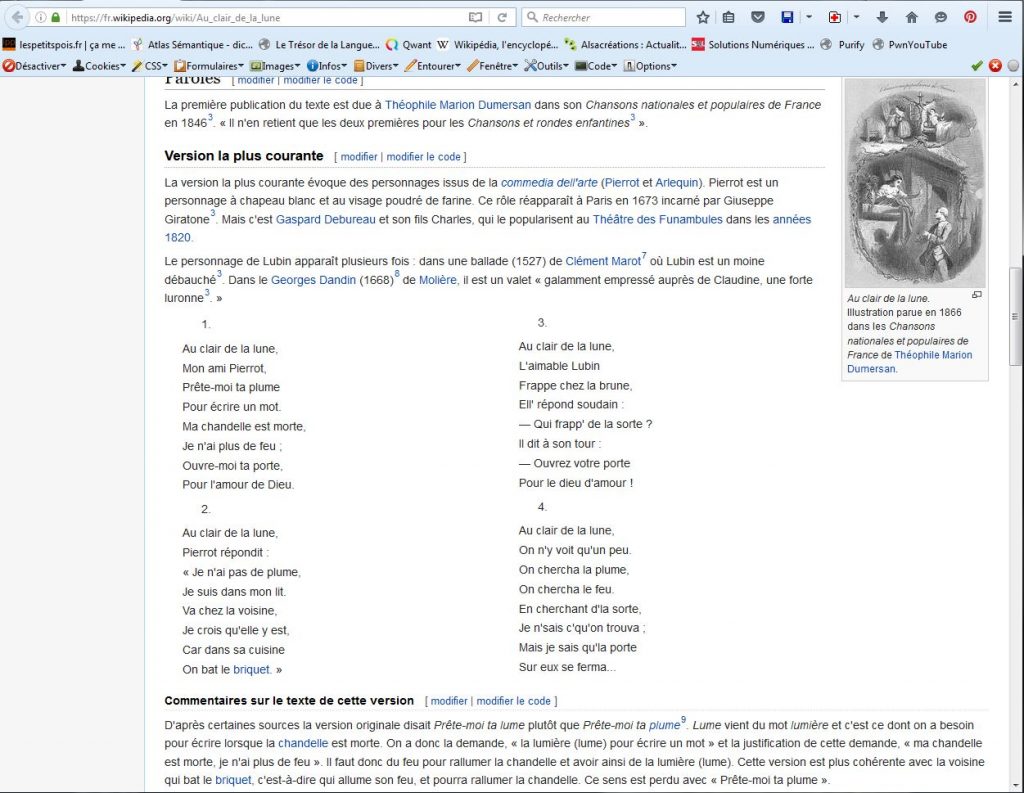Follow the Théophile Marion Dumersan link in paragraph
Screen dimensions: 1024x793
tap(458, 105)
